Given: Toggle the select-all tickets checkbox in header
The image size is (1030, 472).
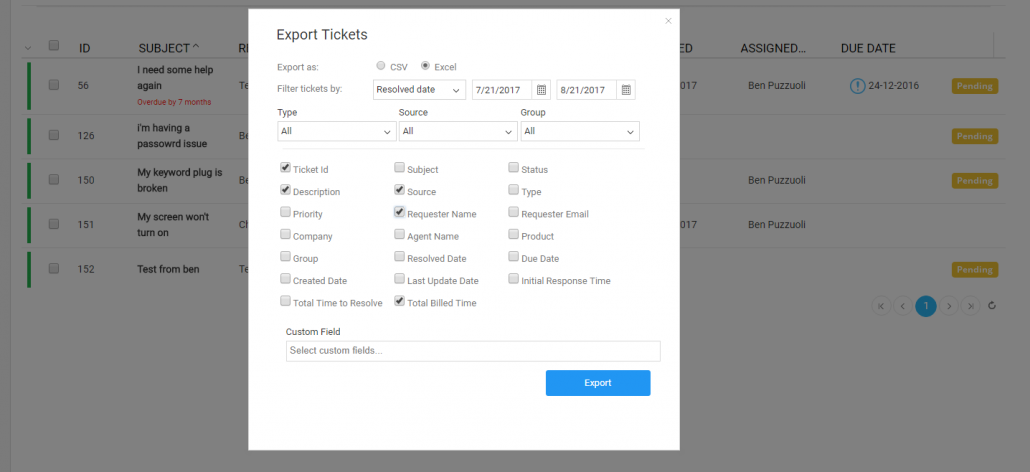Looking at the screenshot, I should coord(54,45).
